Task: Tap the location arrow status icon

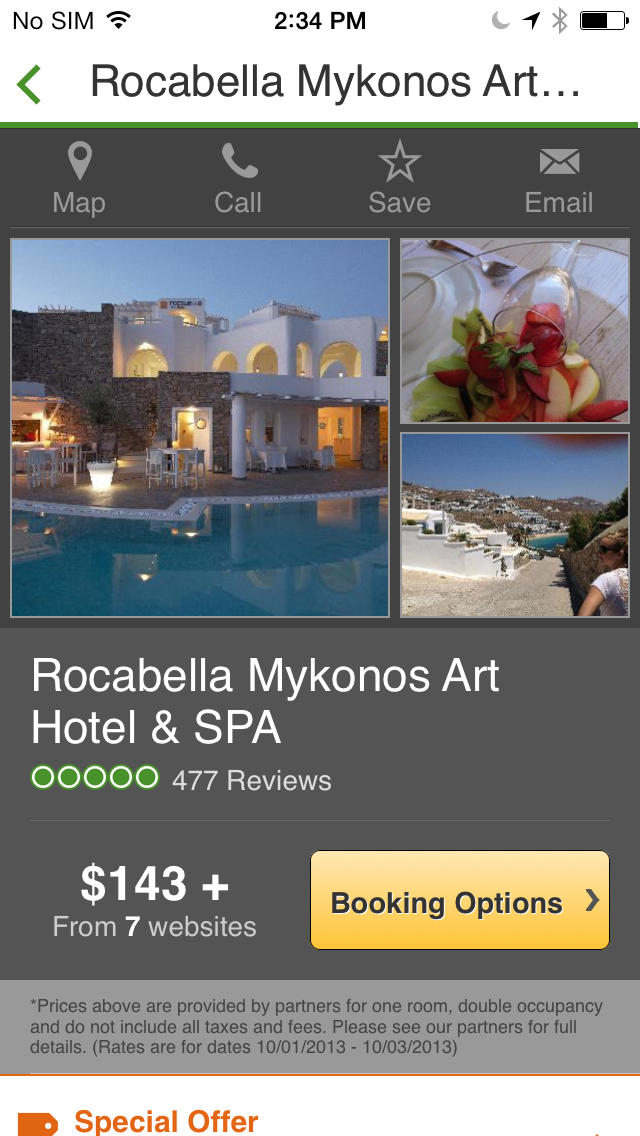Action: pos(531,21)
